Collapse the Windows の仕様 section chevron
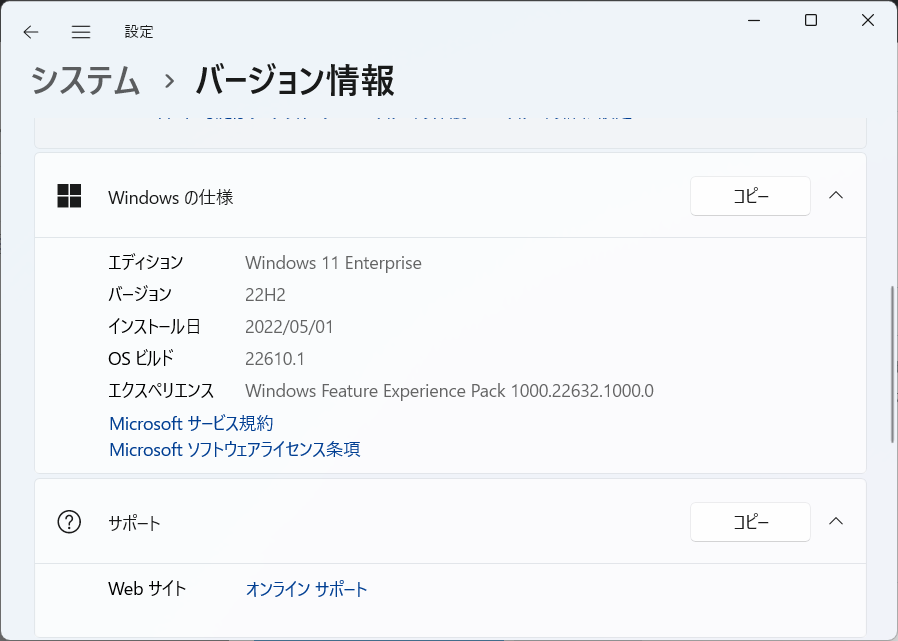This screenshot has width=898, height=641. (x=836, y=195)
